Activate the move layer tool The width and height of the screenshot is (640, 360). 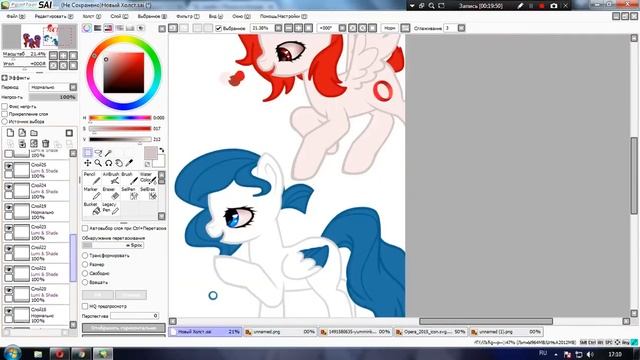(x=88, y=163)
